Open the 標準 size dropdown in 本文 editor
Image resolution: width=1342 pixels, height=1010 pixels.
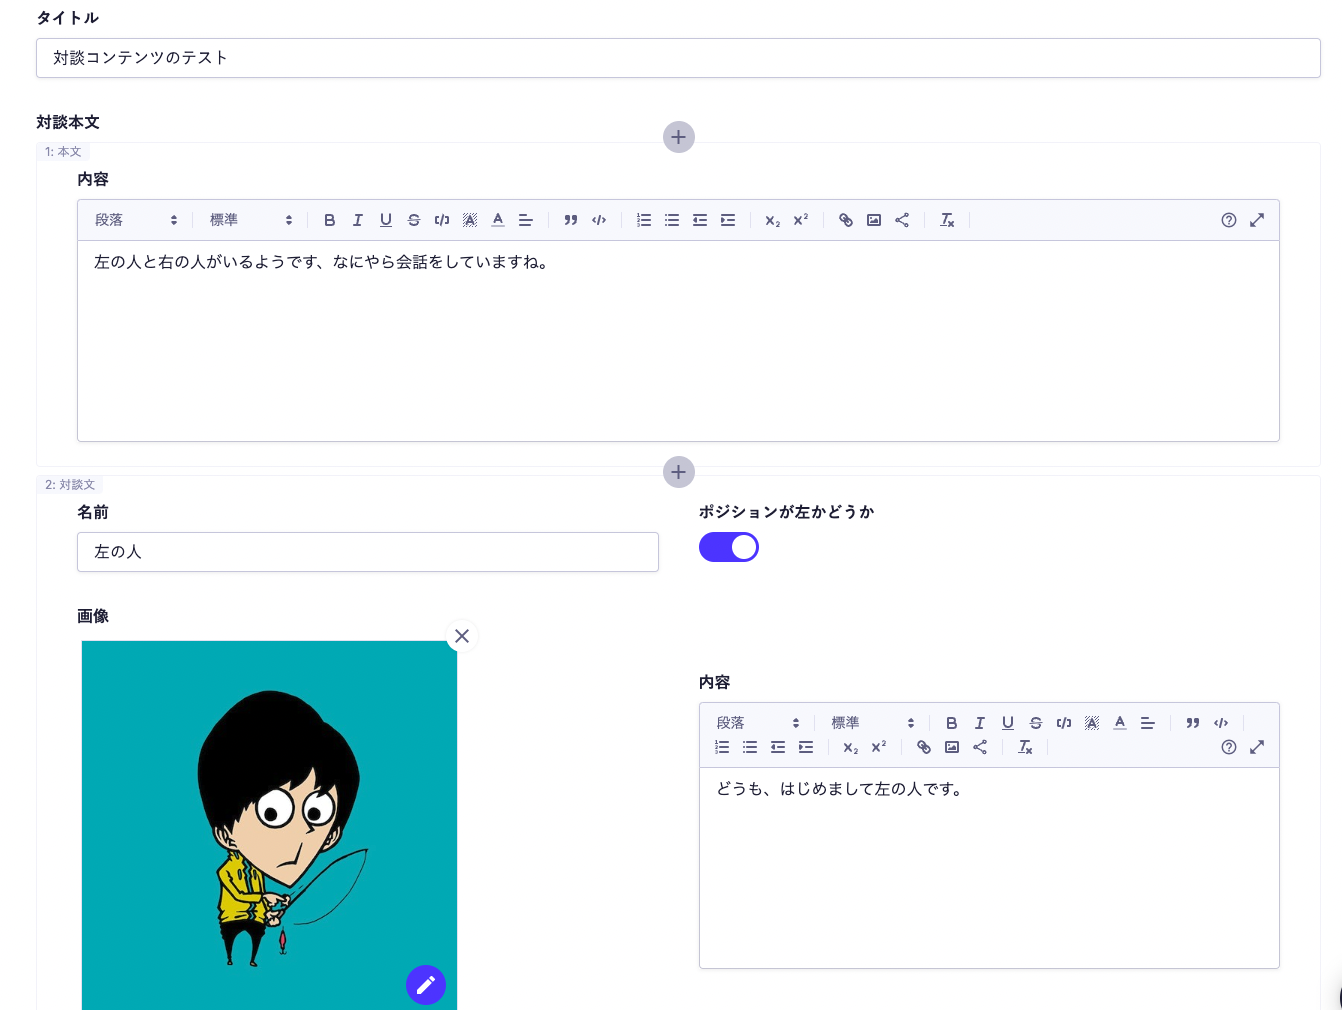pyautogui.click(x=251, y=220)
